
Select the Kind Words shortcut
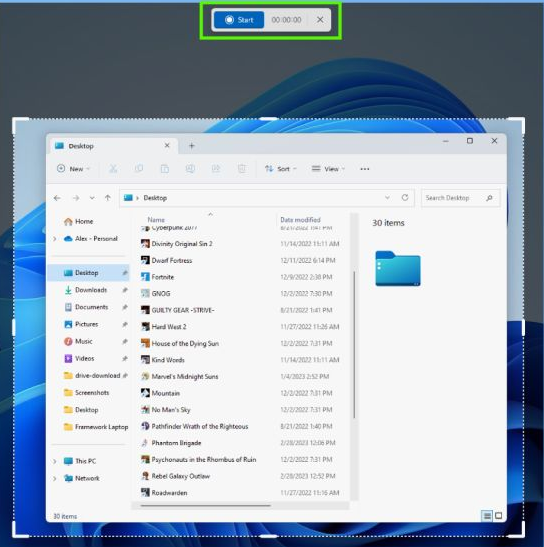pos(163,360)
